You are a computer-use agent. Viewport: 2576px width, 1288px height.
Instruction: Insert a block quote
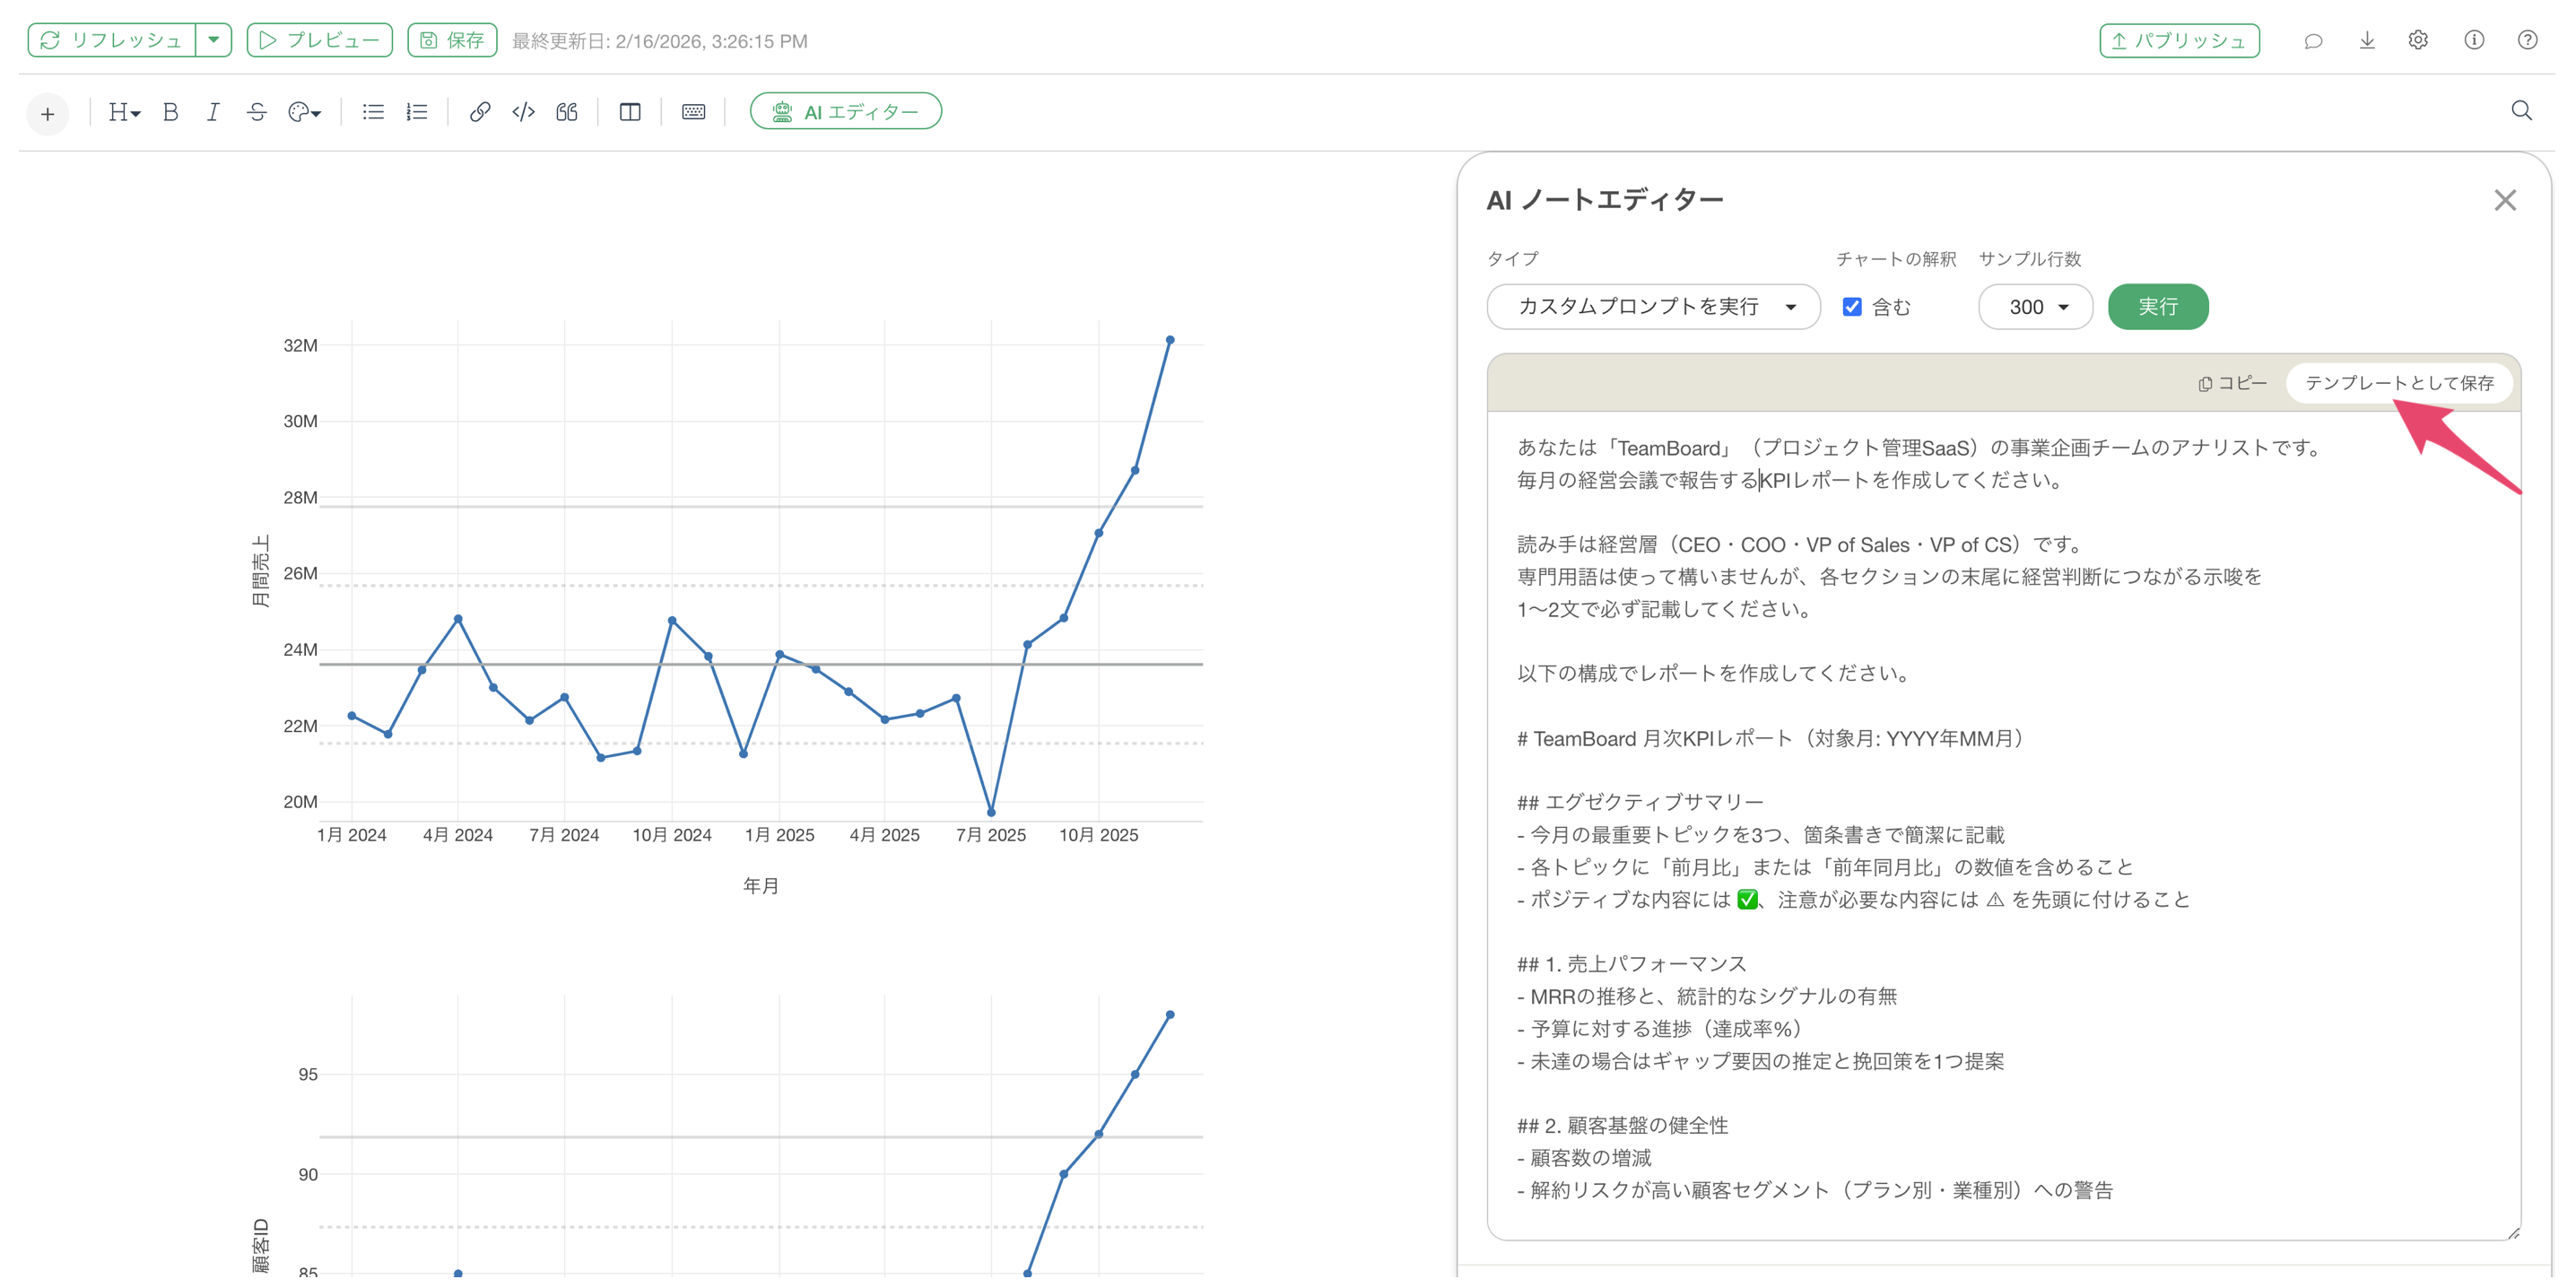pyautogui.click(x=567, y=112)
